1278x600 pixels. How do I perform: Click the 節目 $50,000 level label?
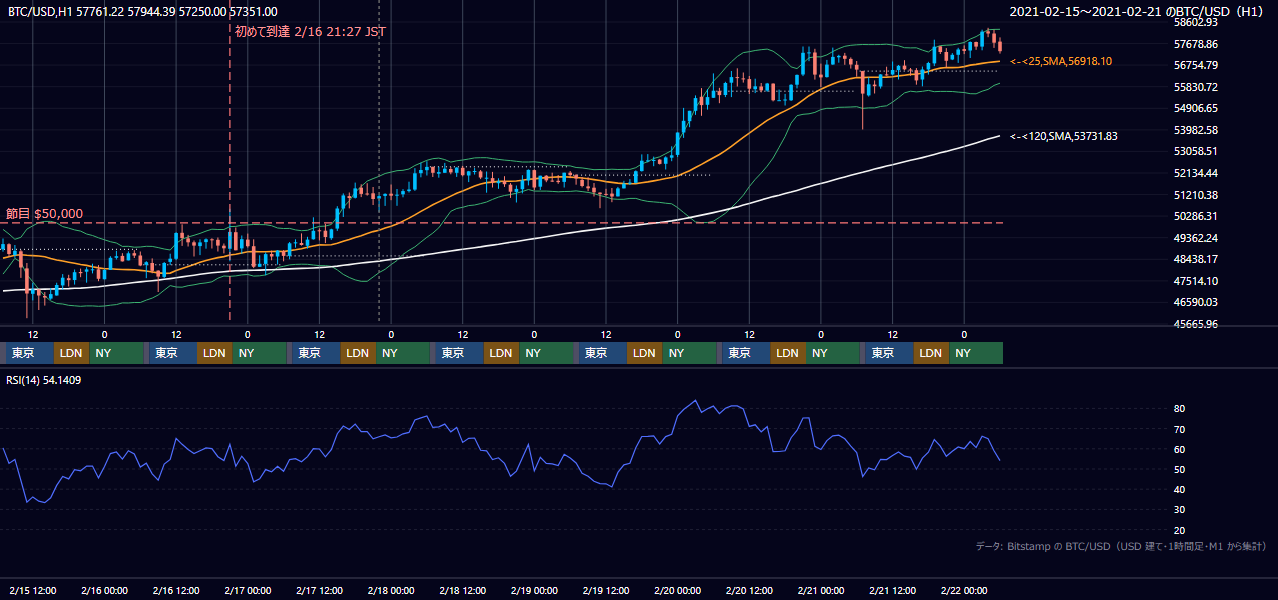tap(44, 213)
